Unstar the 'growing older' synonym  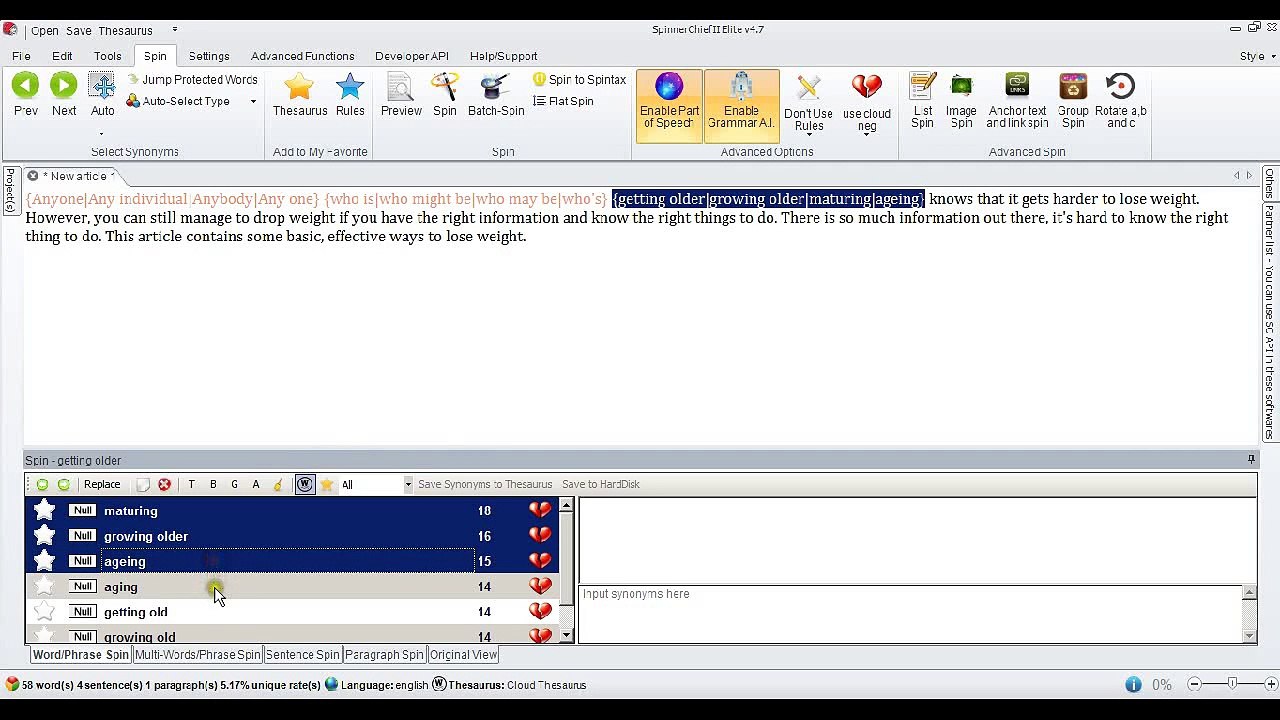[44, 535]
